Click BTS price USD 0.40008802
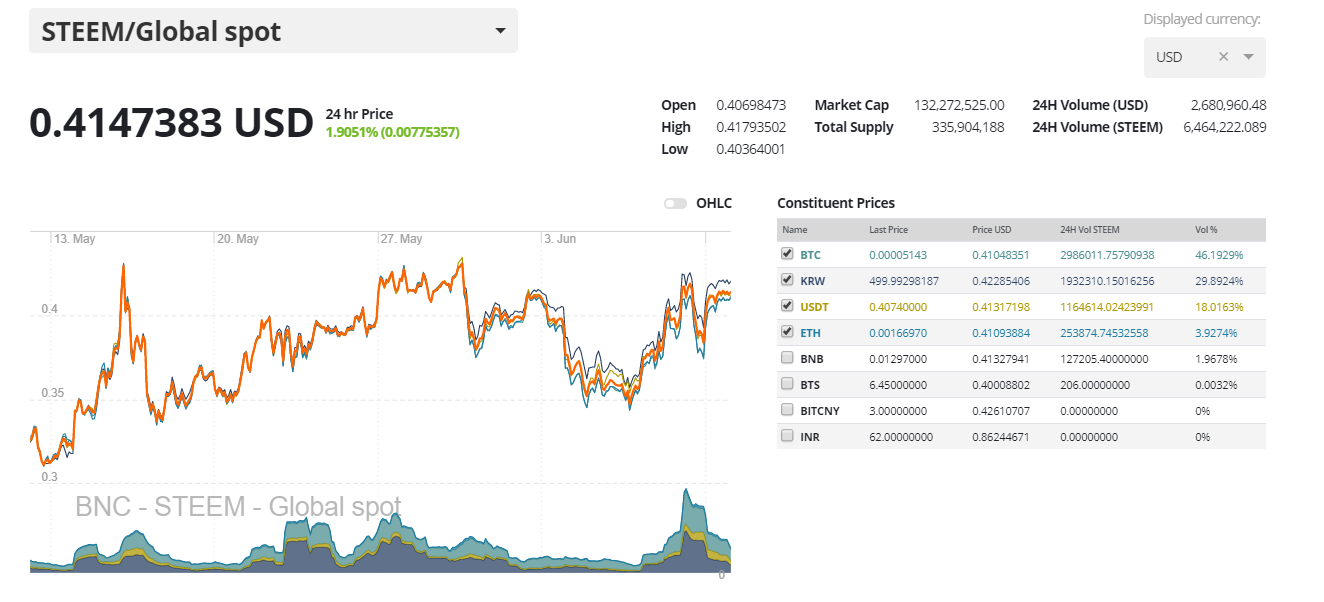Viewport: 1324px width, 602px height. (x=1001, y=384)
